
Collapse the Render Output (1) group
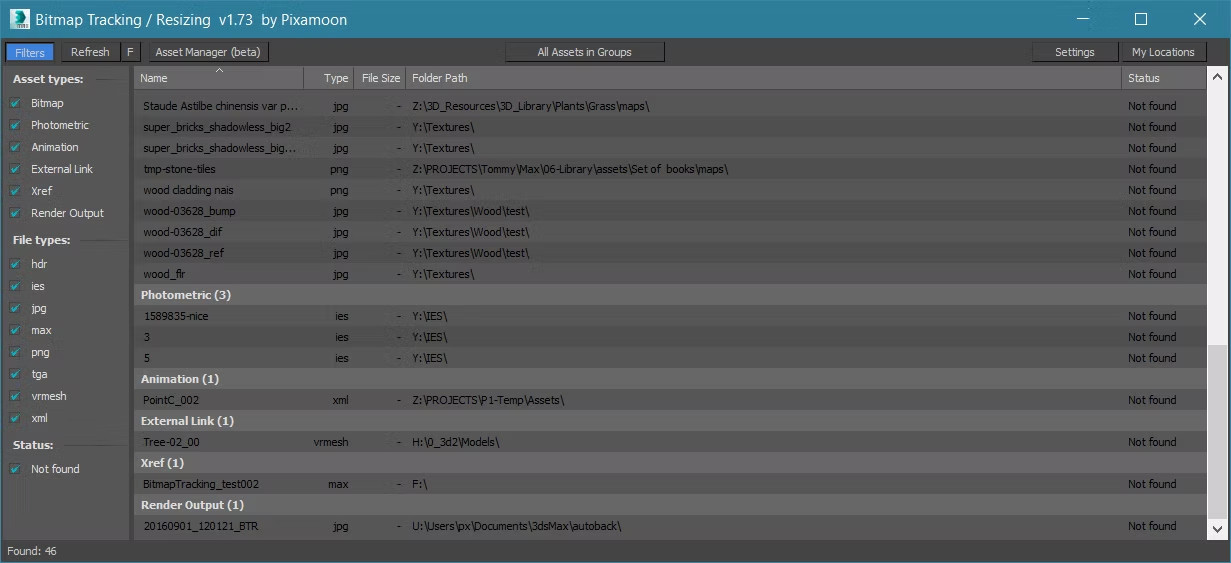pos(670,505)
